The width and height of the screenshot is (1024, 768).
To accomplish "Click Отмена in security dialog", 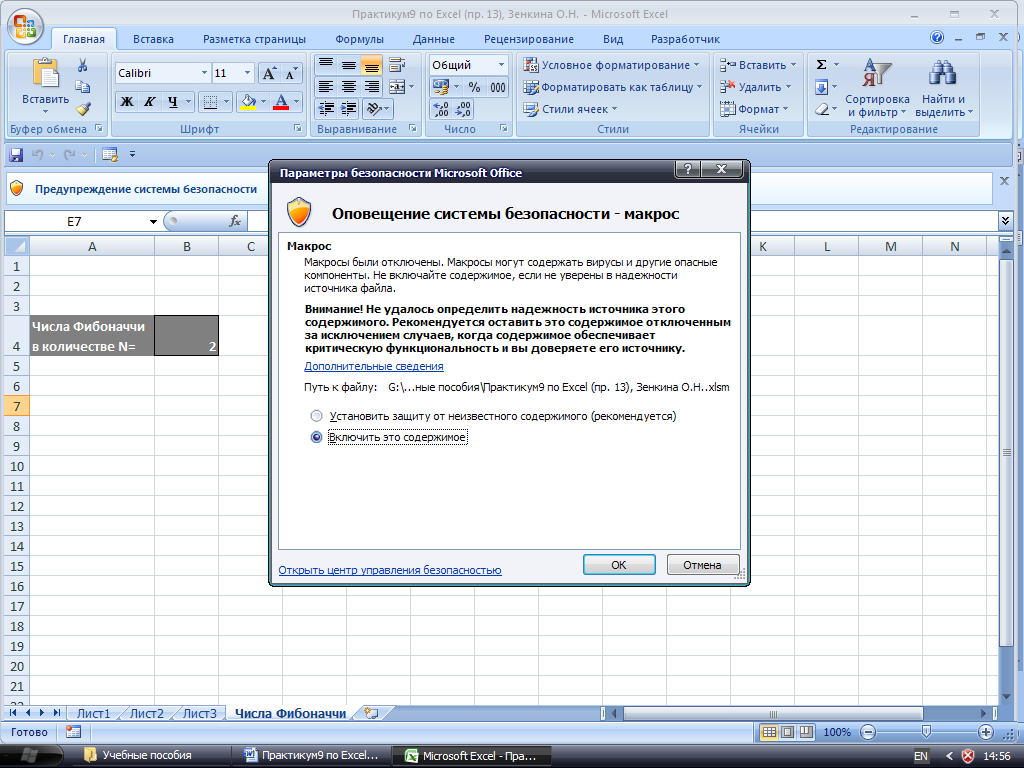I will pyautogui.click(x=702, y=565).
